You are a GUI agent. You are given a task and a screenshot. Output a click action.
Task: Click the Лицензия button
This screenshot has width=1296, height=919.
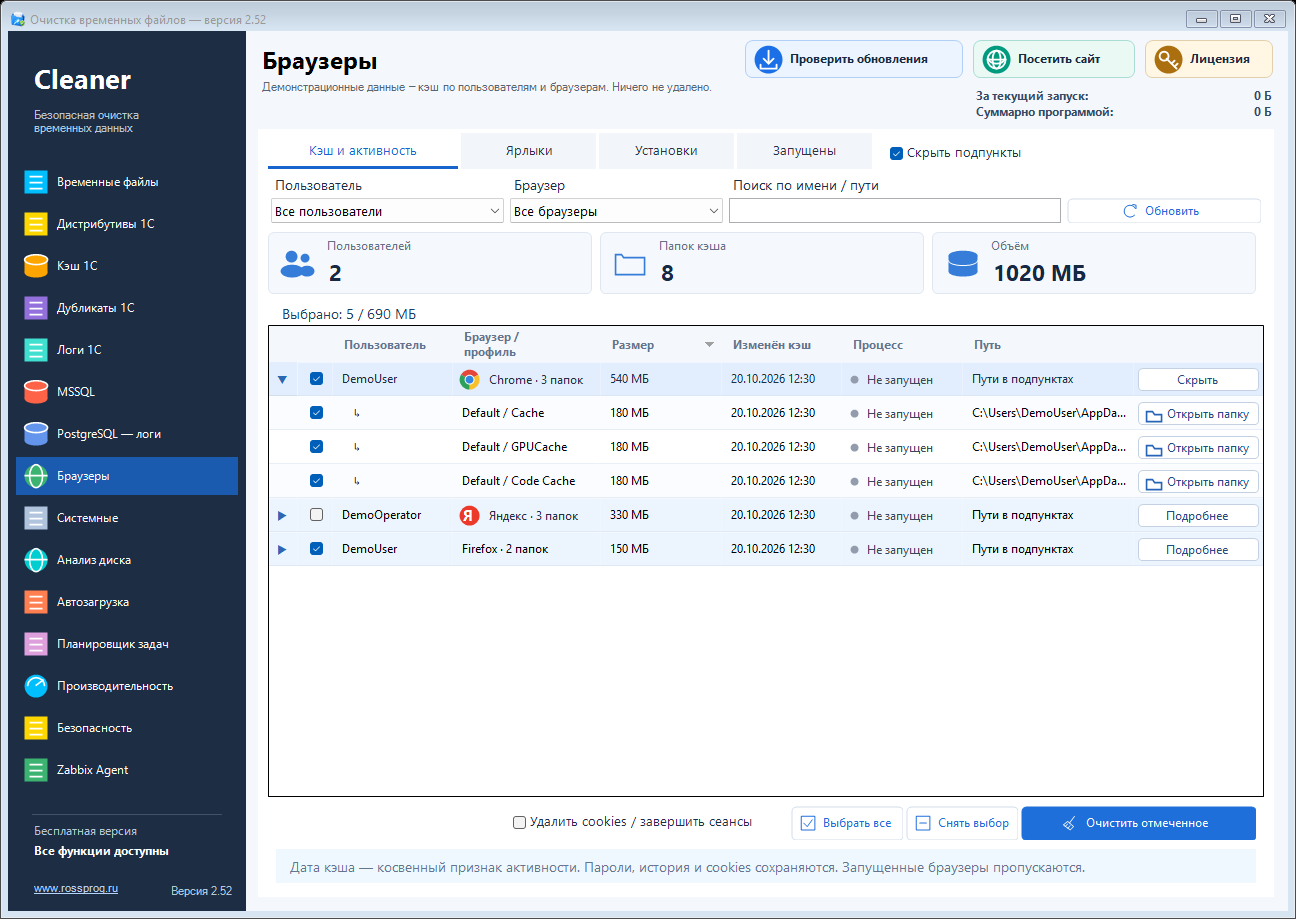[x=1209, y=59]
